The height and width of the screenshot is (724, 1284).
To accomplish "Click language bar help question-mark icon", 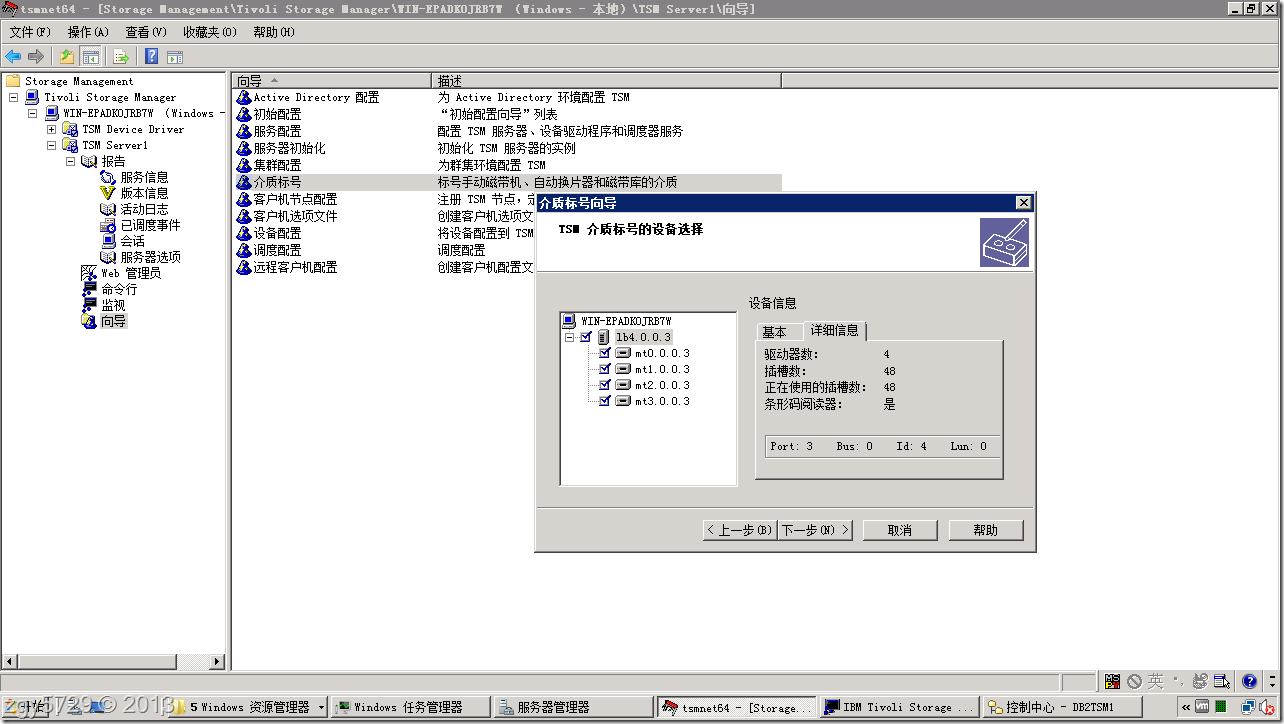I will [1249, 682].
